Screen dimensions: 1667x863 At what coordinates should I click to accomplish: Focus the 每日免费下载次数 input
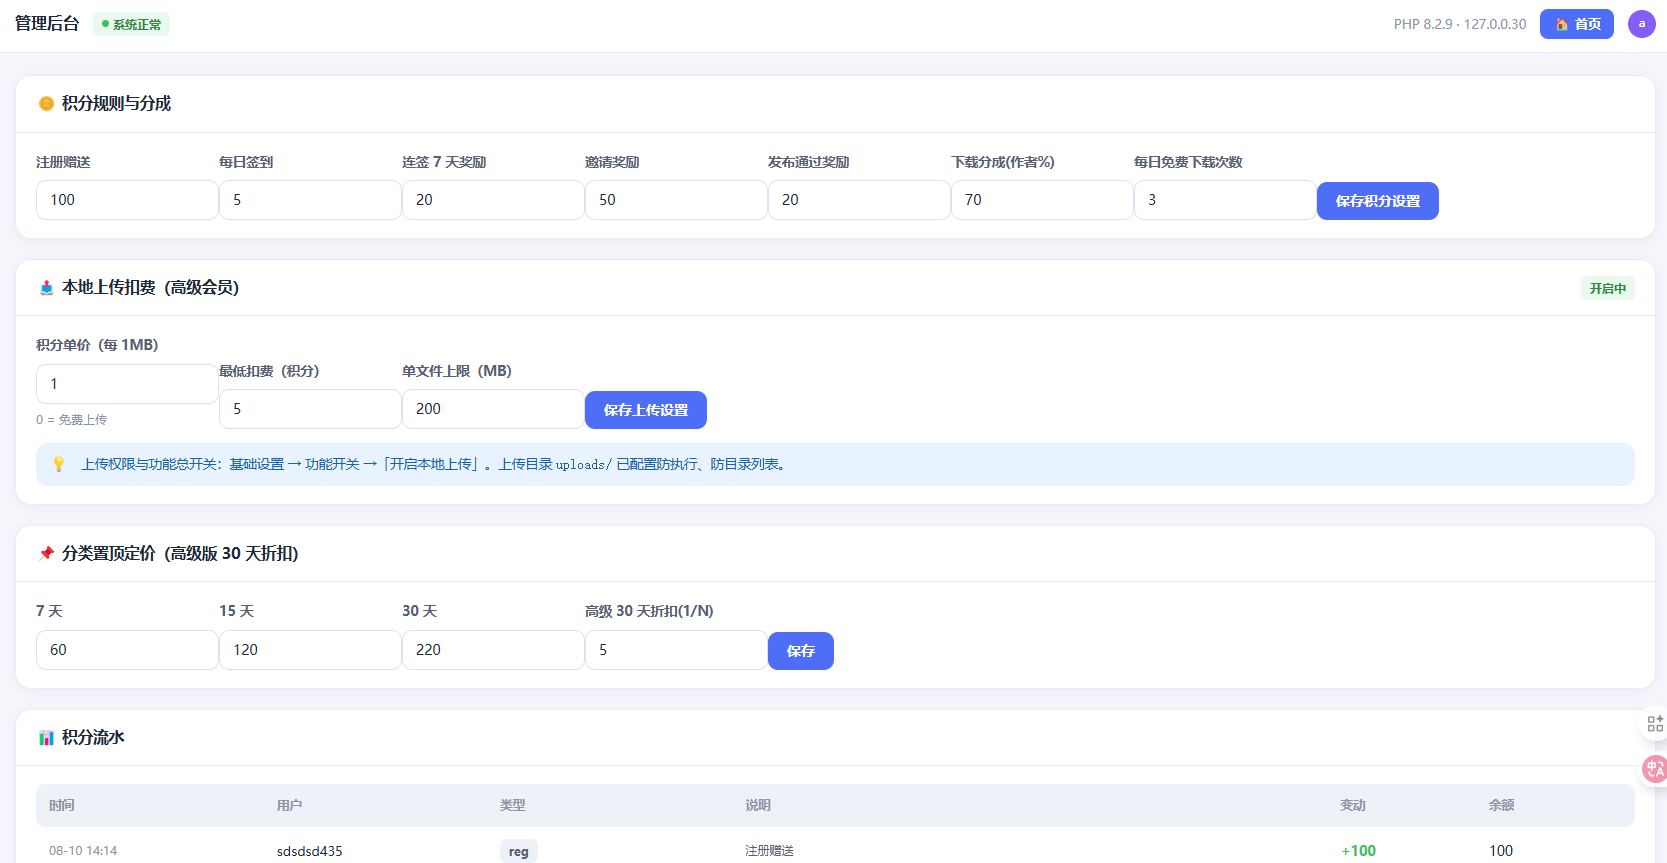click(1225, 200)
